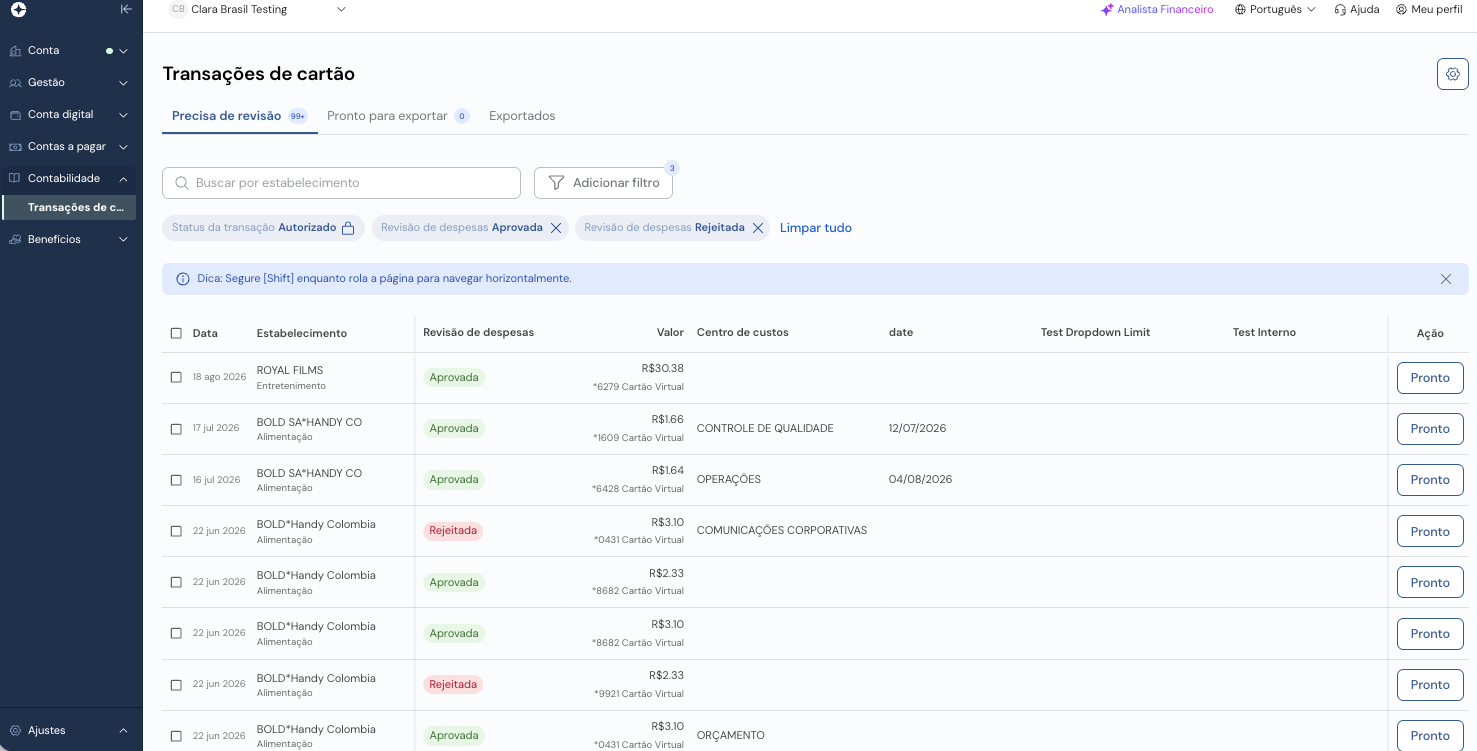Viewport: 1477px width, 751px height.
Task: Dismiss the Shift navigation tip banner
Action: point(1446,279)
